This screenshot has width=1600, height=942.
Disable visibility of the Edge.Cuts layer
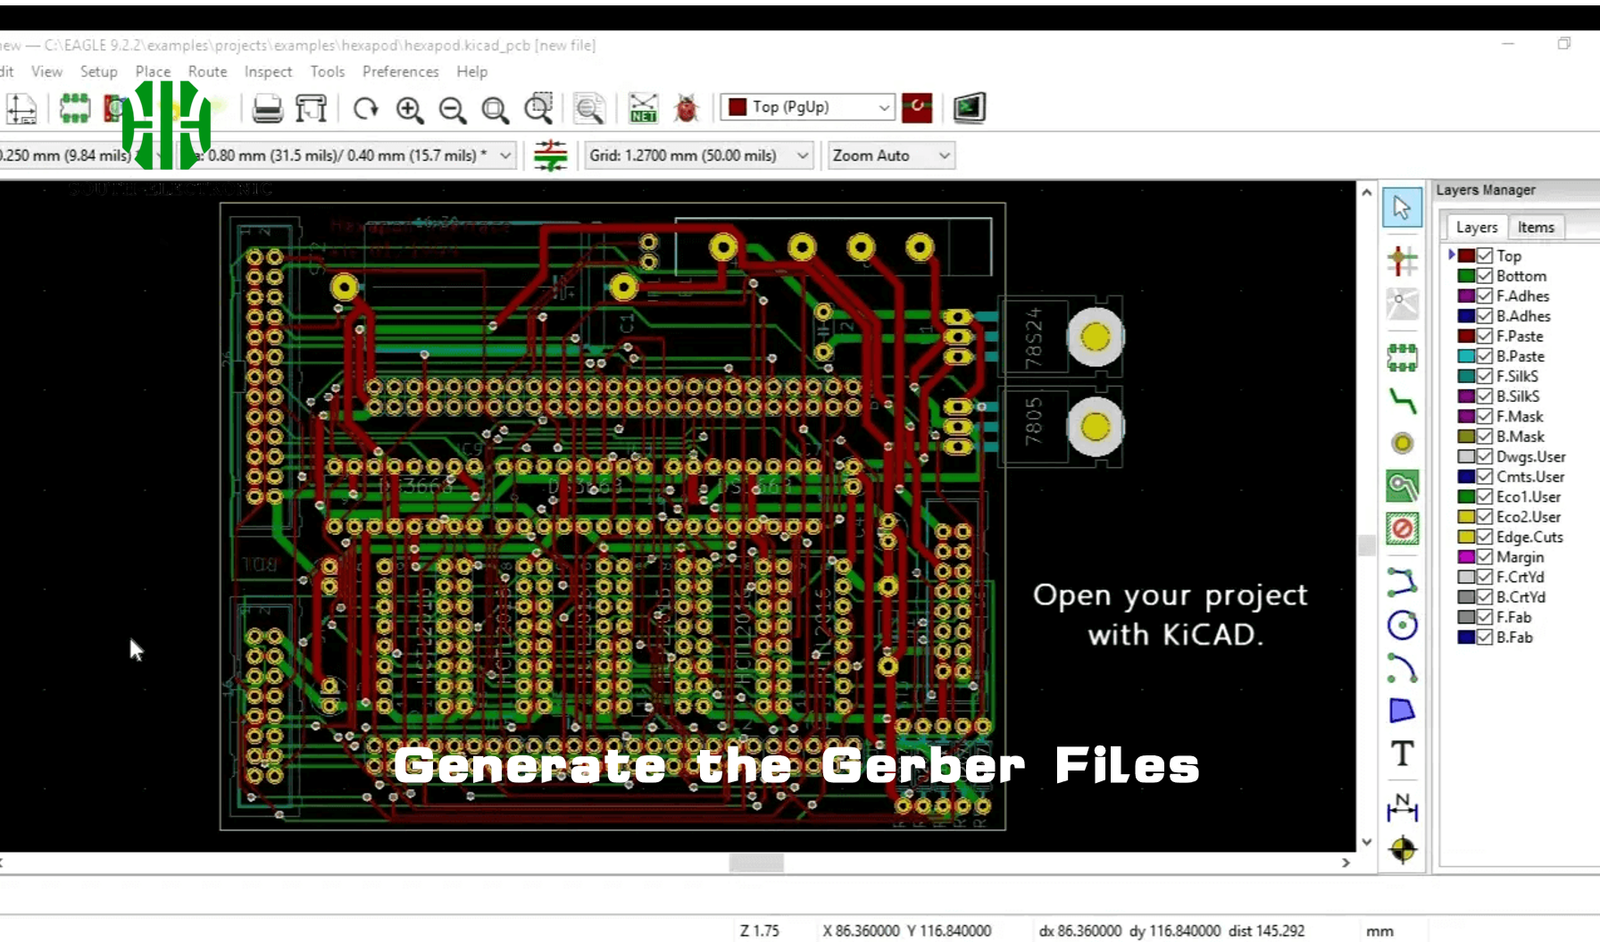coord(1484,537)
